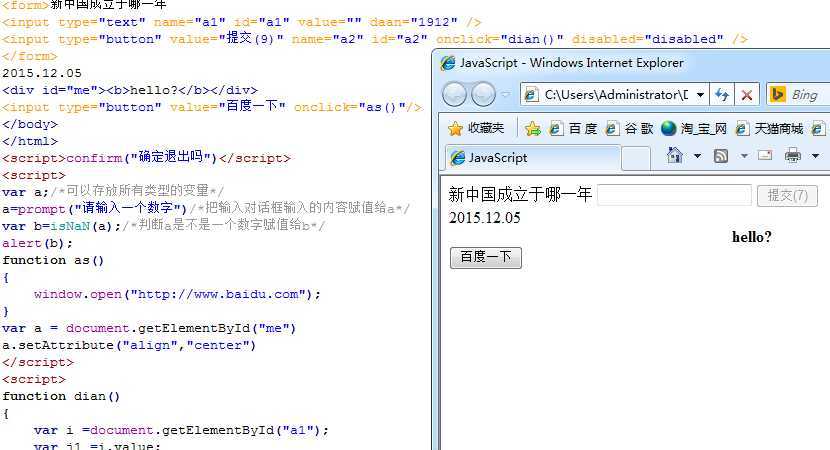830x450 pixels.
Task: Open the 淘_宝_网 favorites link
Action: pos(694,129)
